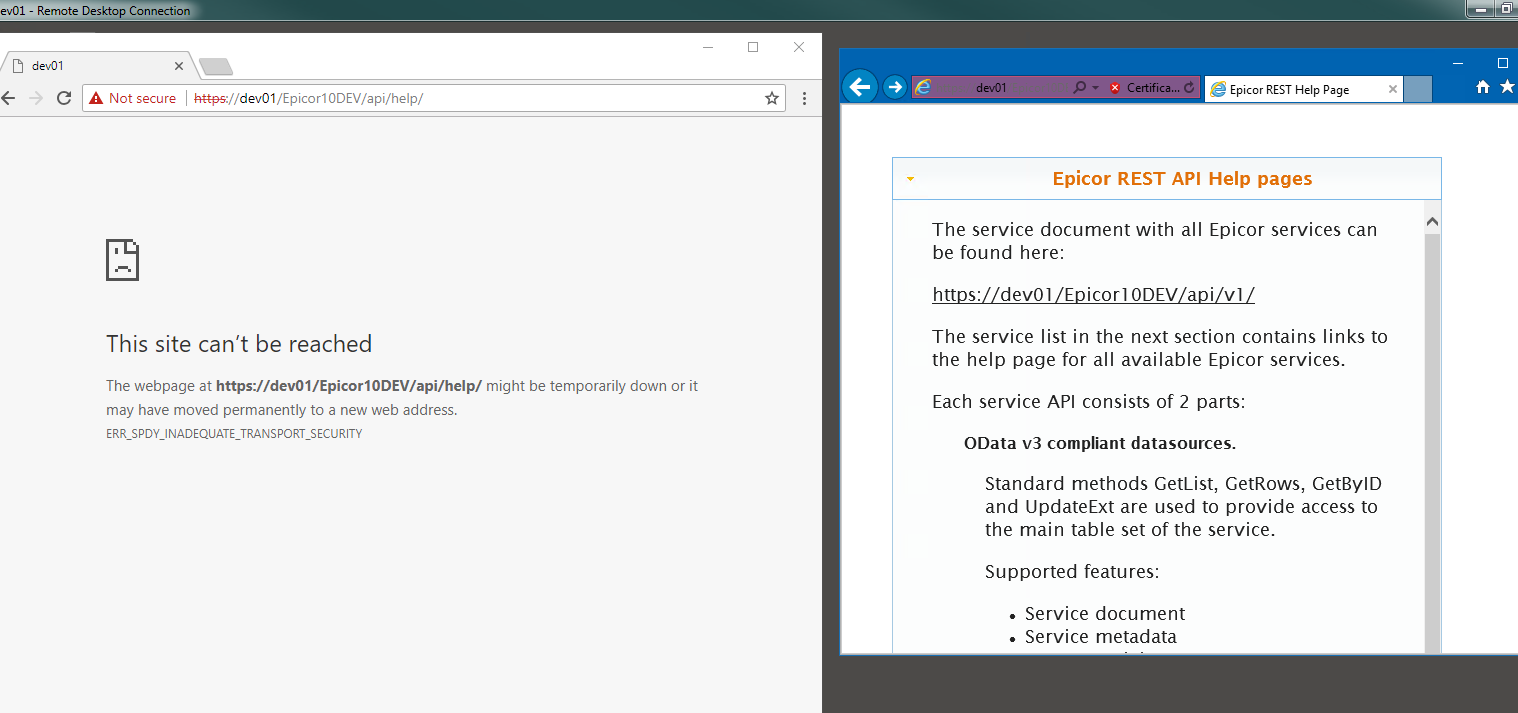Click the Chrome address bar URL

coord(308,98)
